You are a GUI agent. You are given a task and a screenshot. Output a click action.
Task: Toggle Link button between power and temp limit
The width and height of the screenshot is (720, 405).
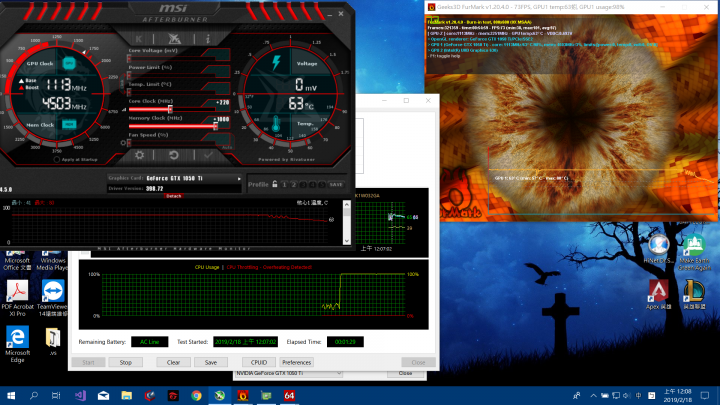[122, 84]
